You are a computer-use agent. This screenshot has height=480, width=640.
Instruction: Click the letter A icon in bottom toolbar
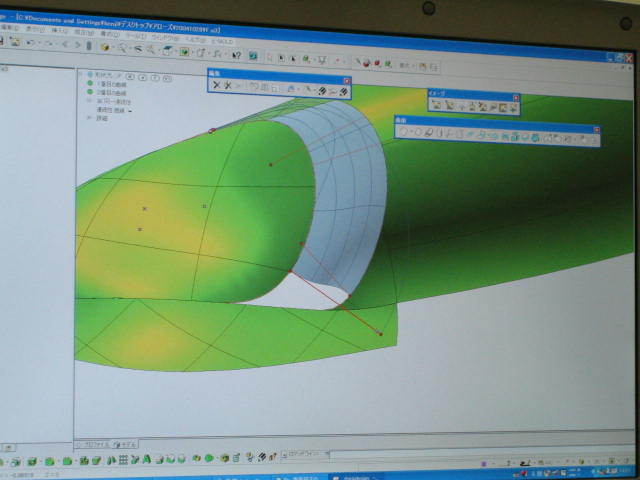click(x=147, y=460)
